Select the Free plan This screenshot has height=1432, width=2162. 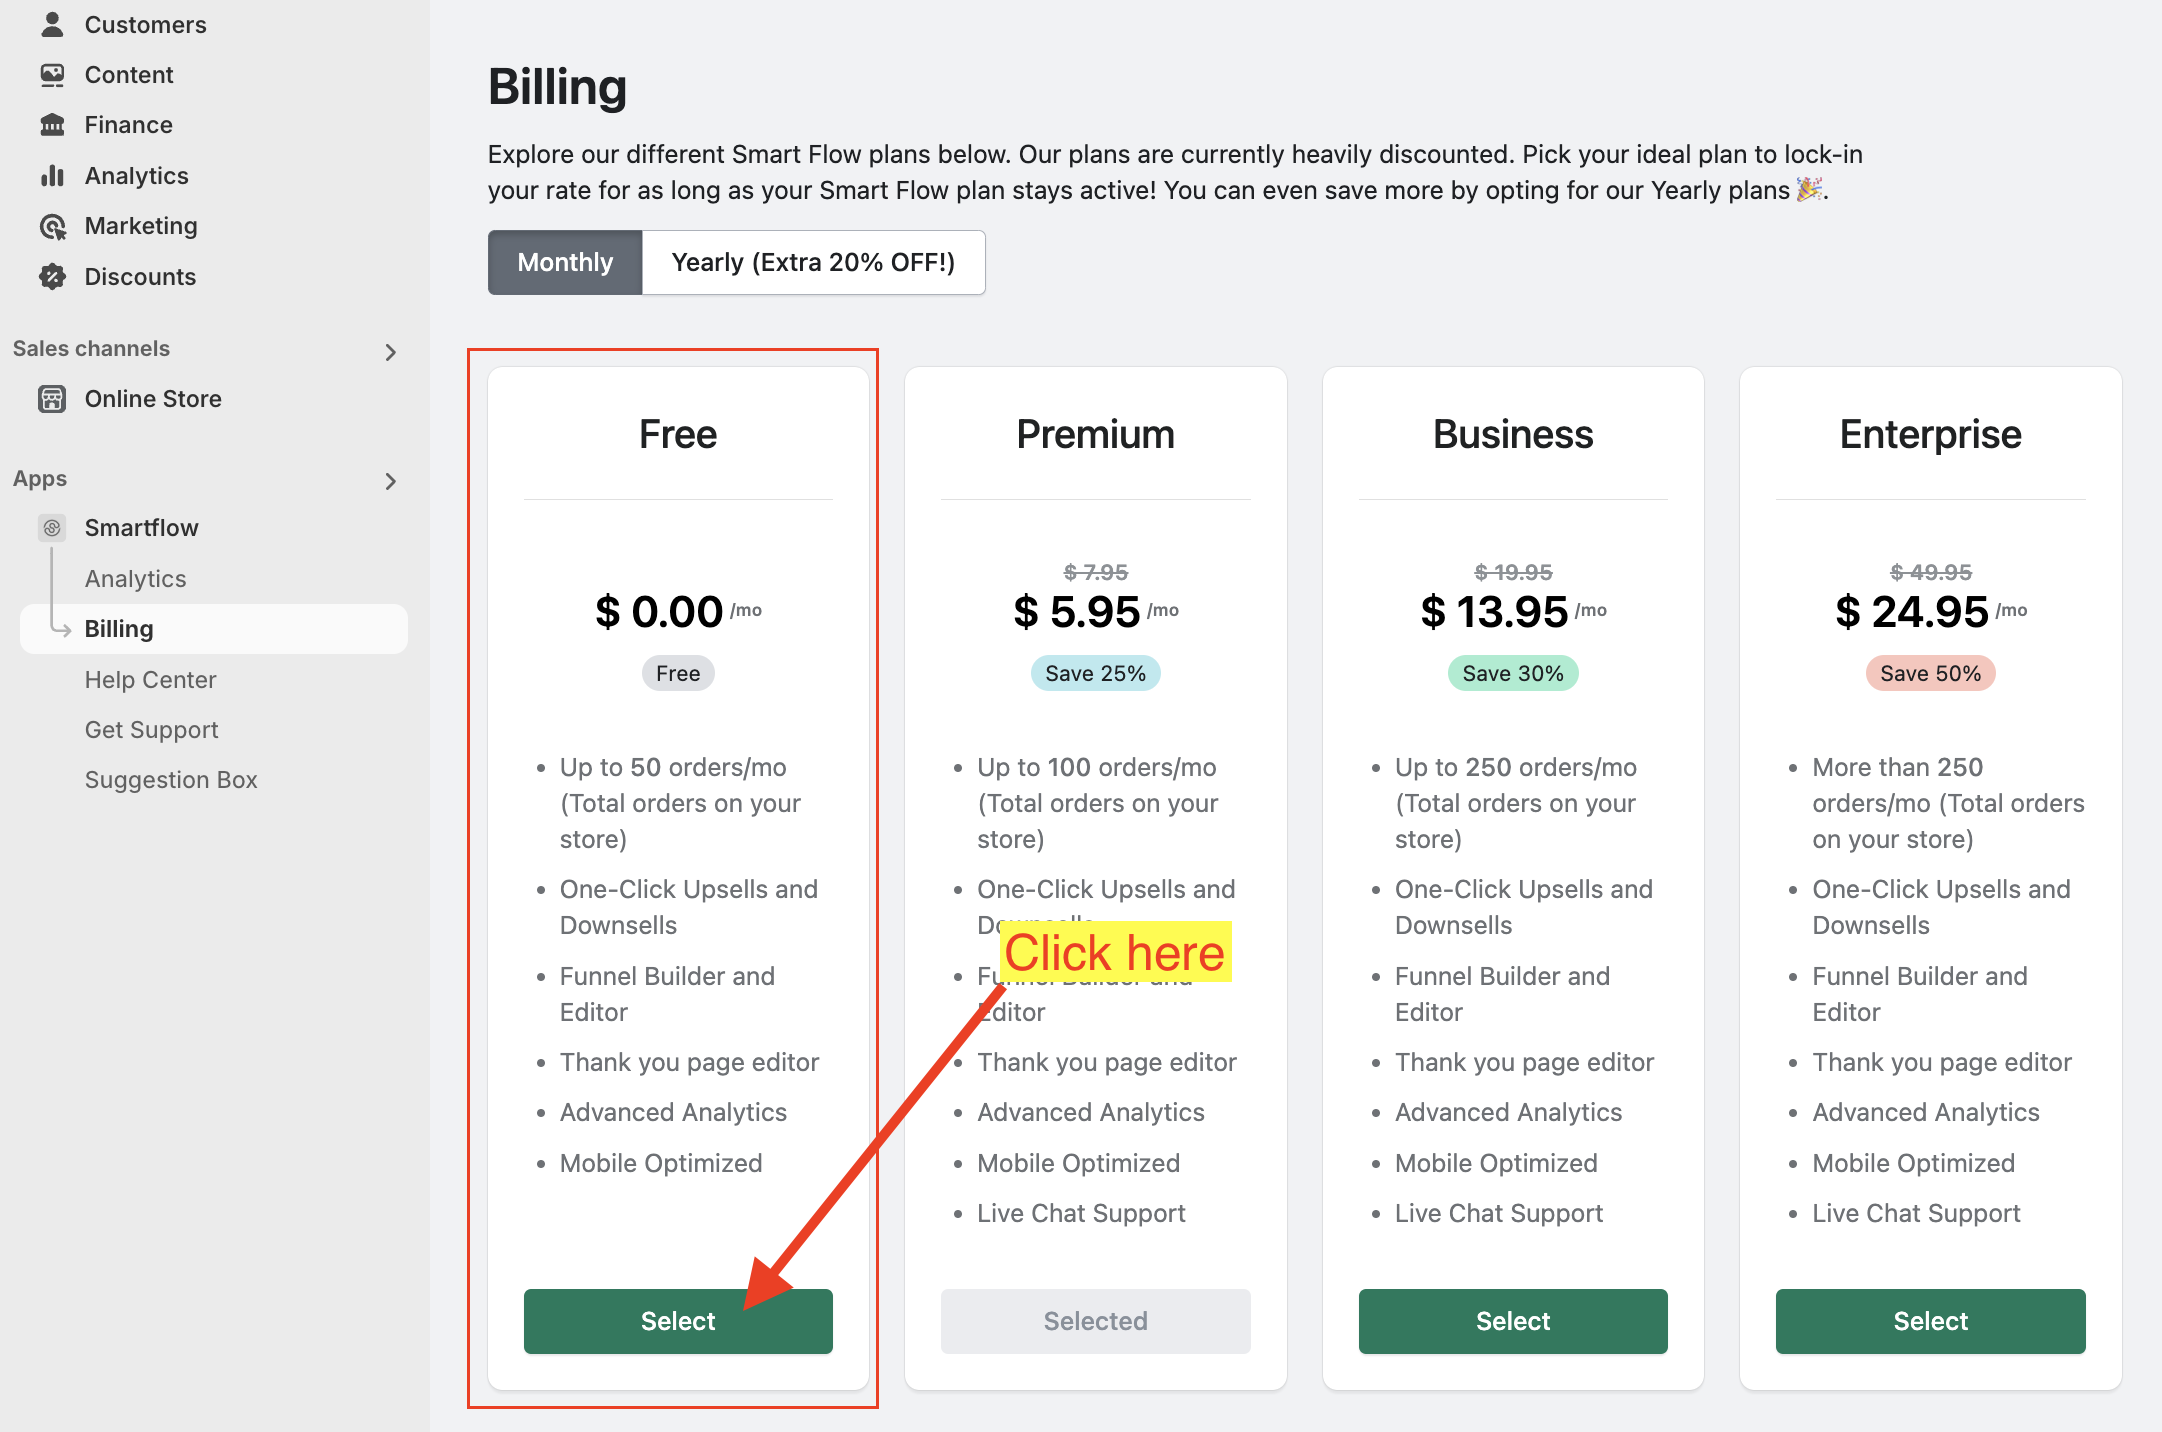678,1321
